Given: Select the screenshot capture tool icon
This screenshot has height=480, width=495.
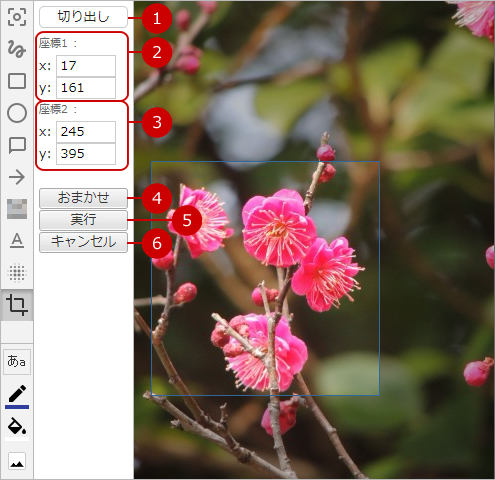Looking at the screenshot, I should tap(17, 17).
